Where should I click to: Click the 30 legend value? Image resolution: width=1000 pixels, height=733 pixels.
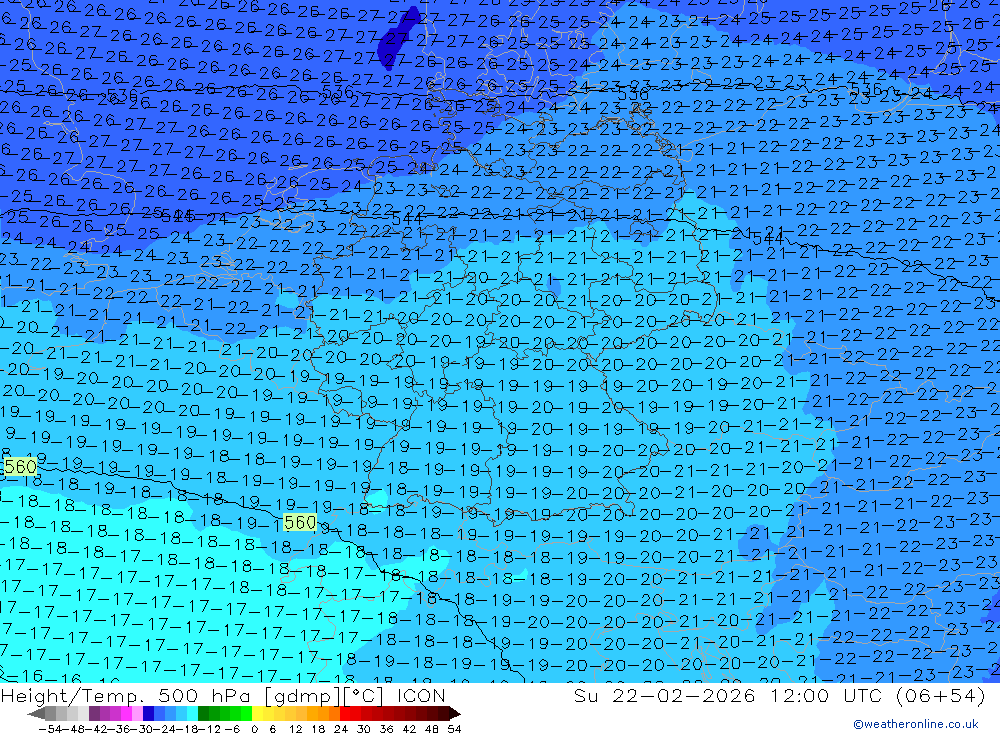363,729
